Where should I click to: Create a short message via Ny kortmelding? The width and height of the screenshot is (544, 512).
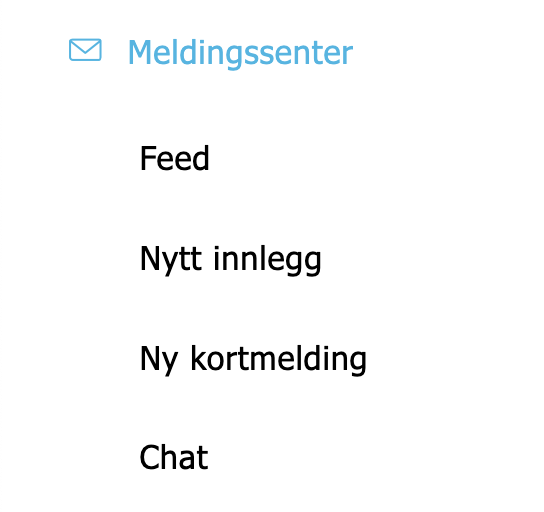(x=253, y=360)
